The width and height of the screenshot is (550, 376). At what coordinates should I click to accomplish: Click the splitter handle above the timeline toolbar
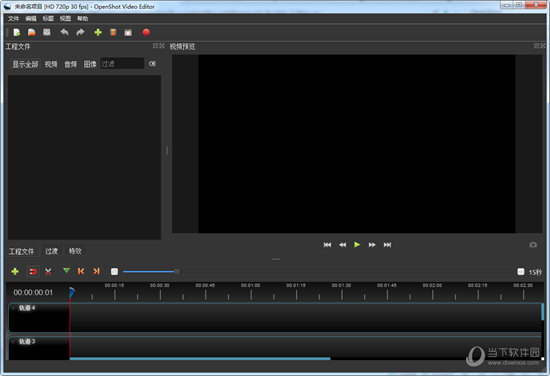click(x=276, y=259)
